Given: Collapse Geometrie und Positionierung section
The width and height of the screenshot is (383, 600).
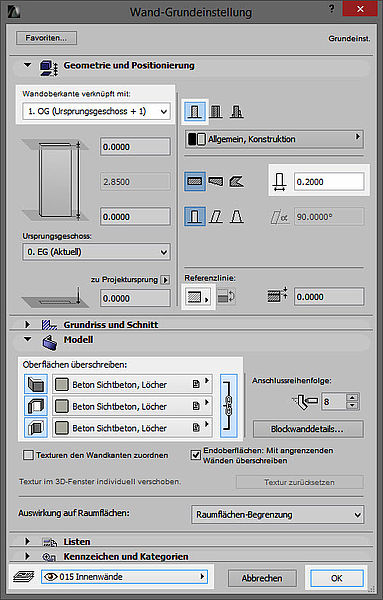Looking at the screenshot, I should [28, 65].
